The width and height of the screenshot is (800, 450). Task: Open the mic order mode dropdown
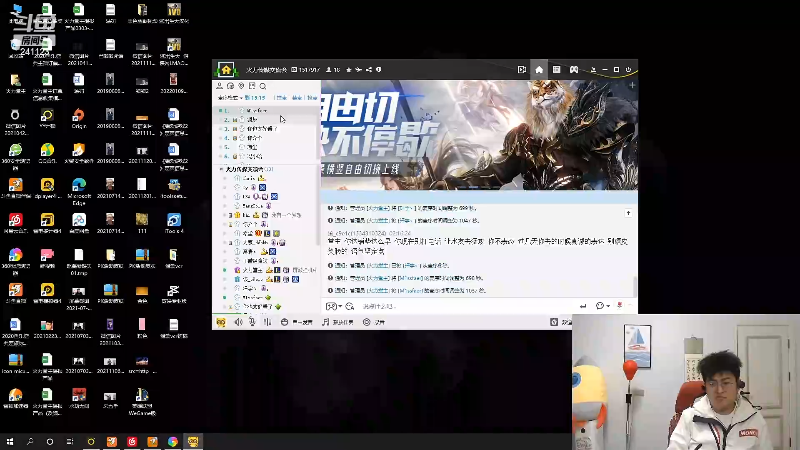coord(230,97)
